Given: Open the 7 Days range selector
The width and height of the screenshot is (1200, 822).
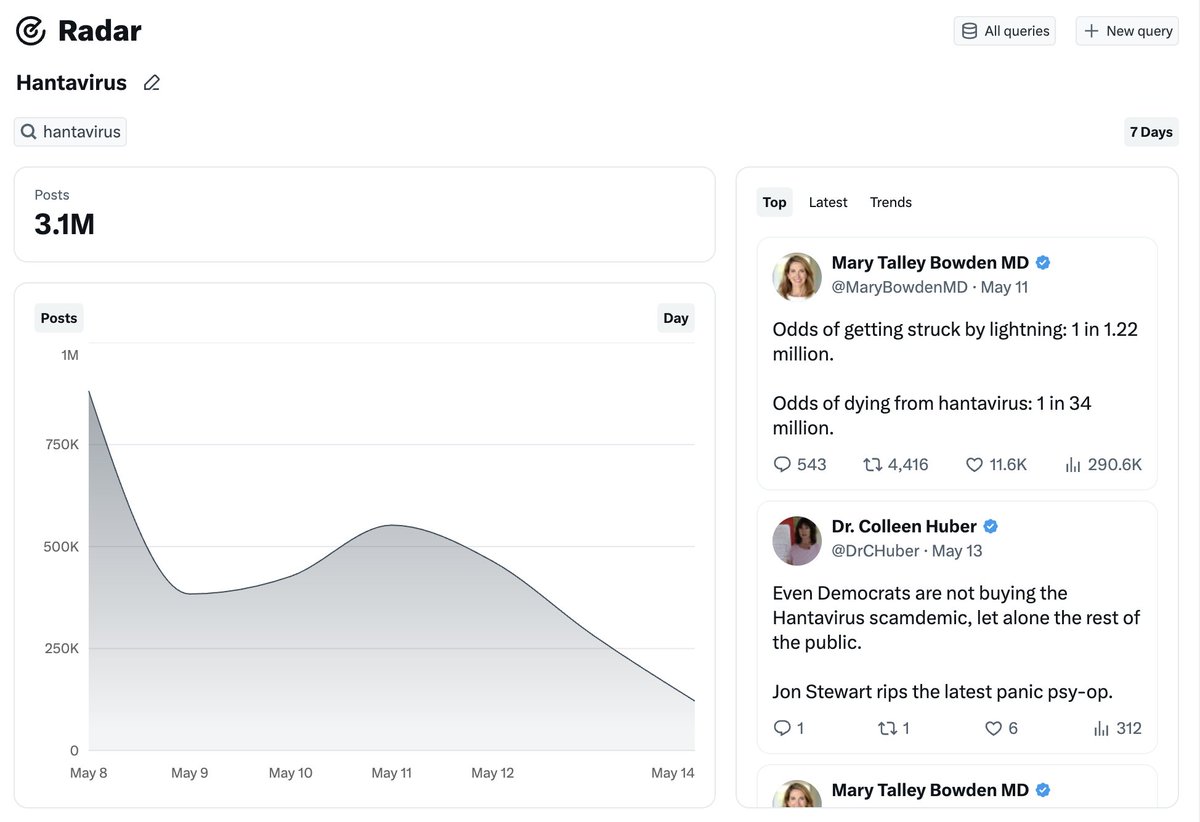Looking at the screenshot, I should pyautogui.click(x=1151, y=132).
